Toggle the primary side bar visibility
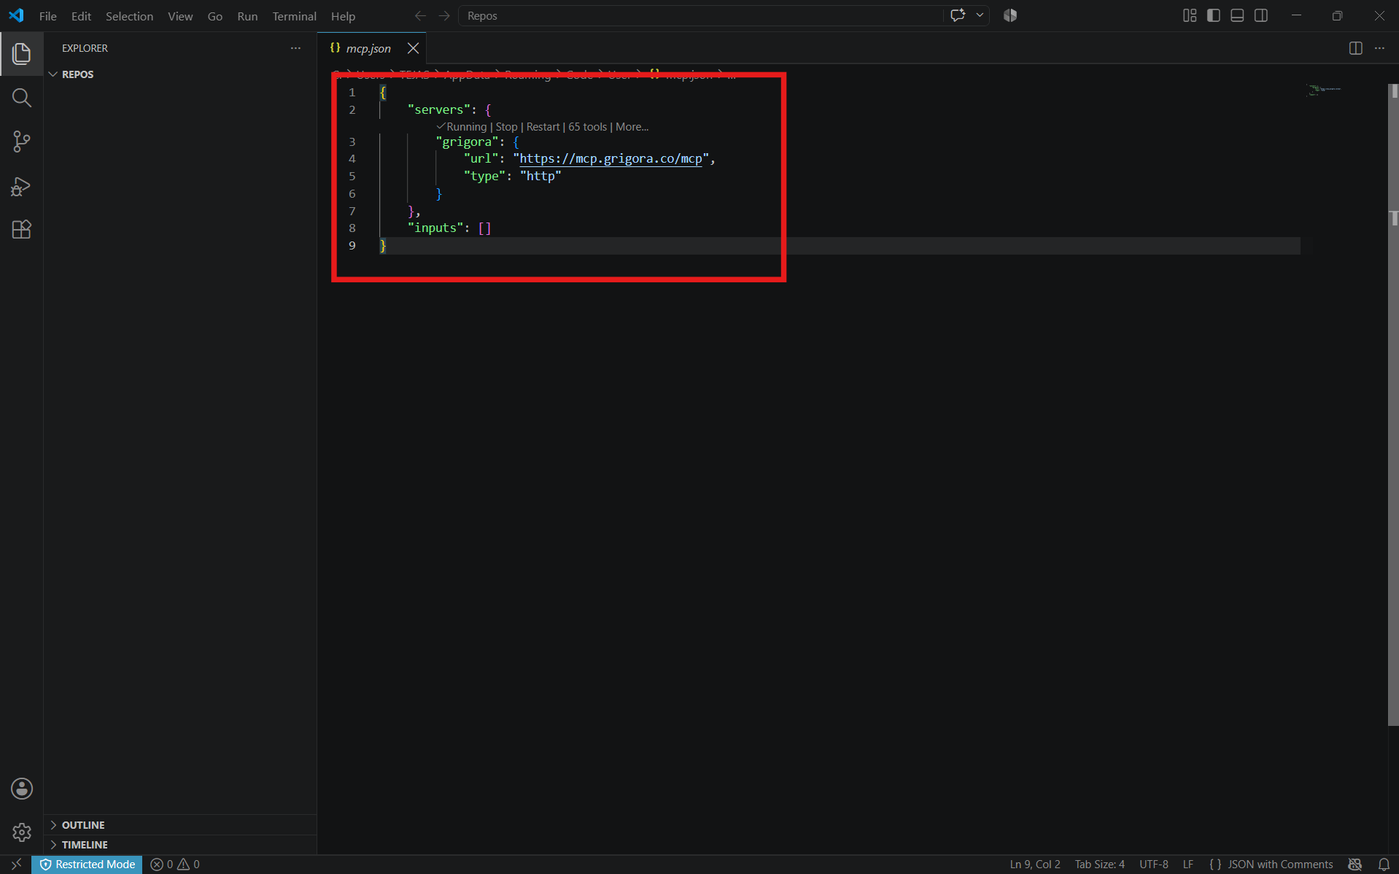The height and width of the screenshot is (874, 1399). tap(1213, 16)
